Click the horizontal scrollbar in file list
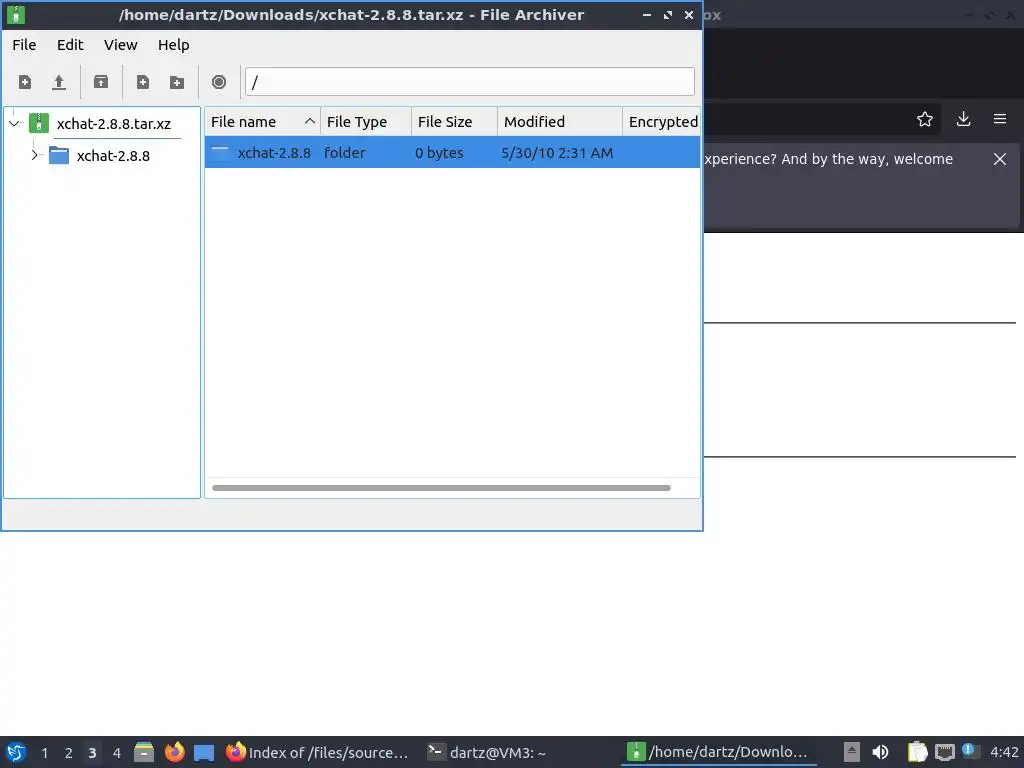 pos(441,488)
